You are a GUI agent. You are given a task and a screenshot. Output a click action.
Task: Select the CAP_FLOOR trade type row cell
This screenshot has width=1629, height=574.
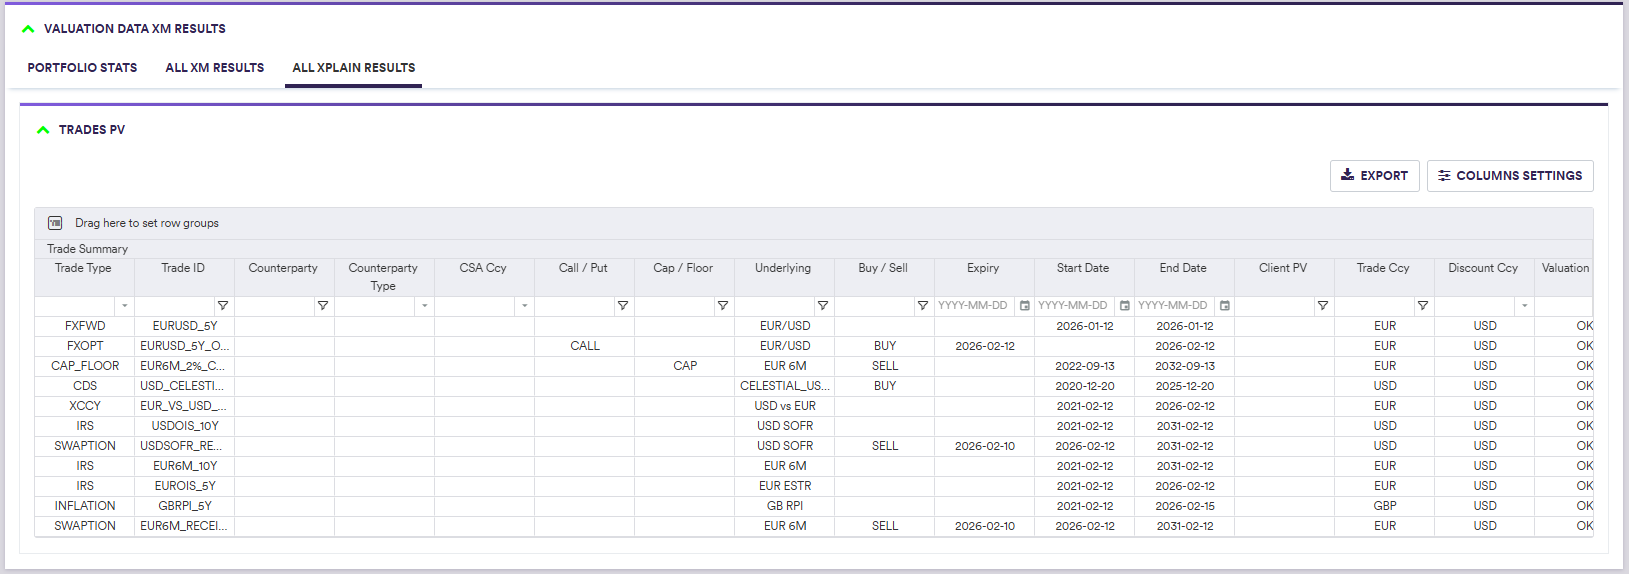(85, 366)
